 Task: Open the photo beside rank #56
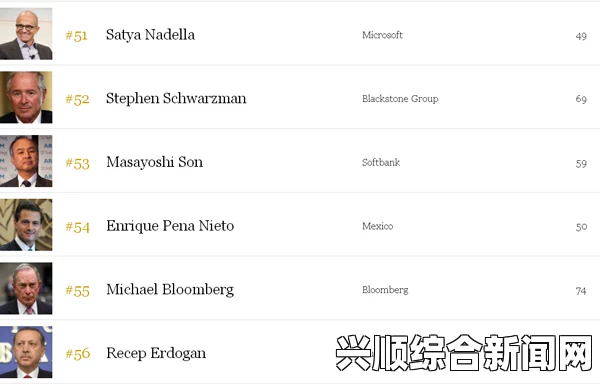pos(26,352)
